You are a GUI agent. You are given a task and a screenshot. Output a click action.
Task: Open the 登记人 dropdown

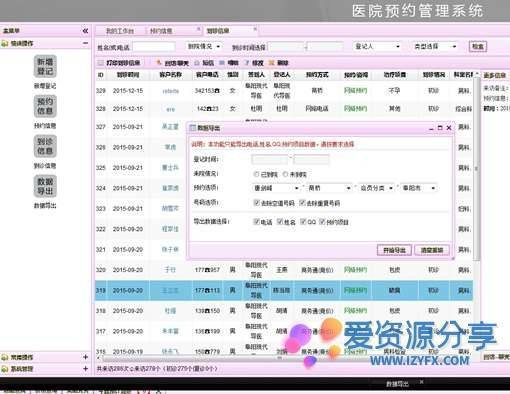pos(377,46)
